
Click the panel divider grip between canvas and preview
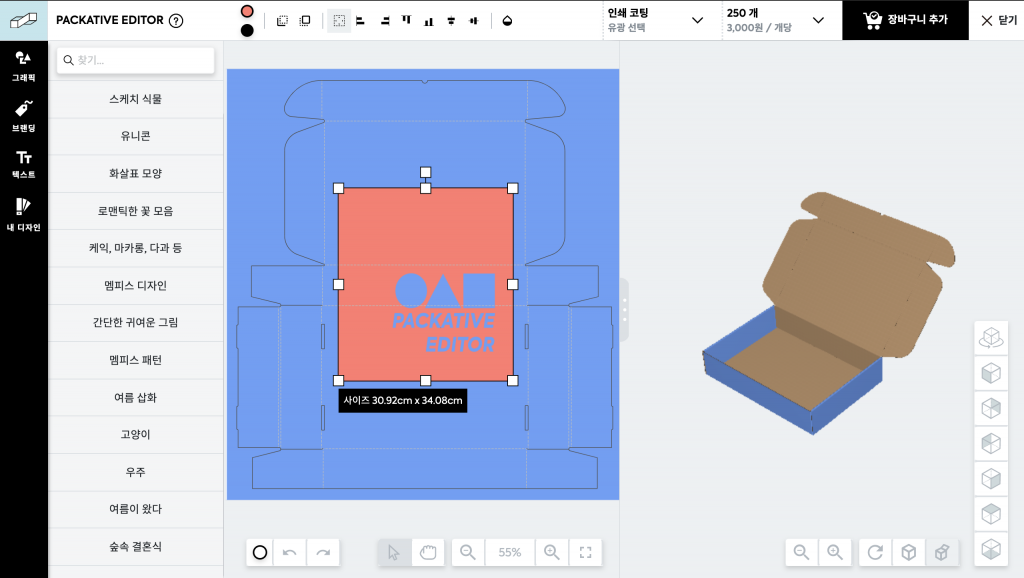624,310
